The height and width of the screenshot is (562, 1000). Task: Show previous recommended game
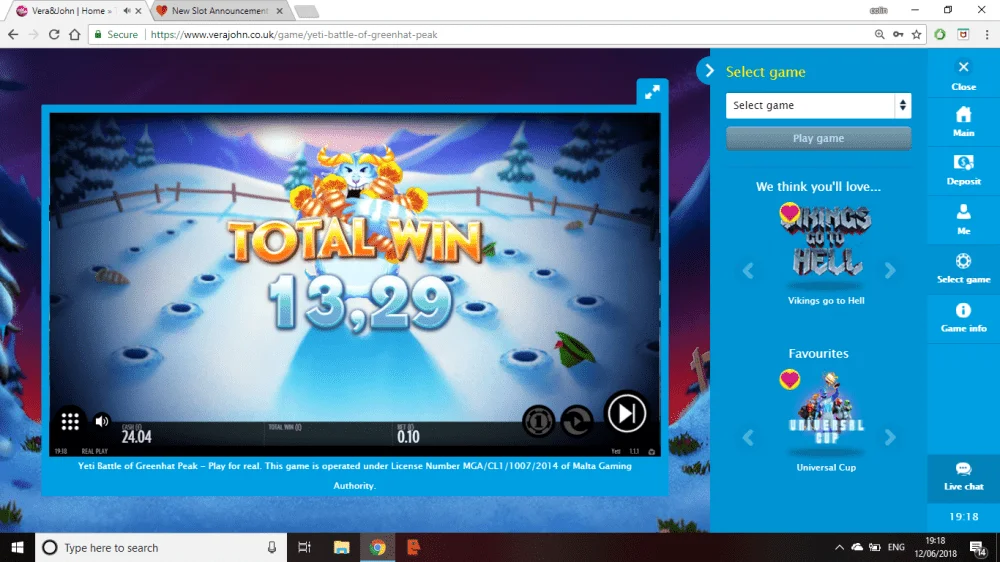[748, 270]
